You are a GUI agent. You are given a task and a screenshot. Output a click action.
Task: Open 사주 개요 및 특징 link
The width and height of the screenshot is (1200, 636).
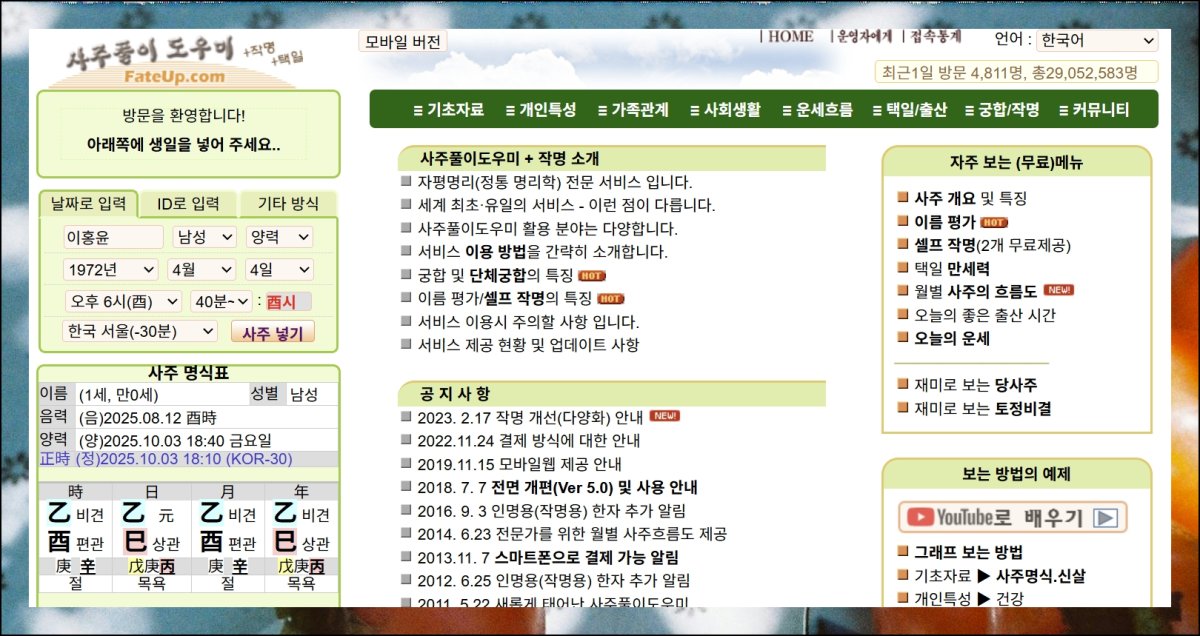[x=970, y=199]
